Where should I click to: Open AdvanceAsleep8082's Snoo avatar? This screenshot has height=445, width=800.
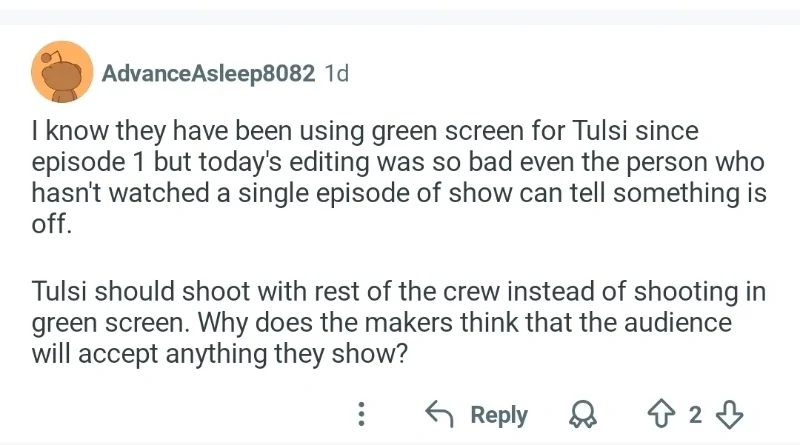pyautogui.click(x=62, y=74)
